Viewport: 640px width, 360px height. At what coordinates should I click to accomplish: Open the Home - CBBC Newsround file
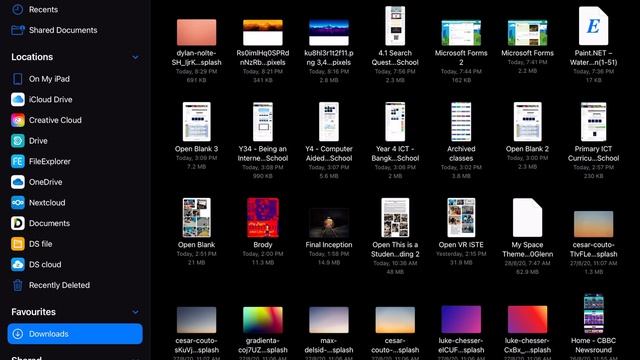(x=593, y=313)
